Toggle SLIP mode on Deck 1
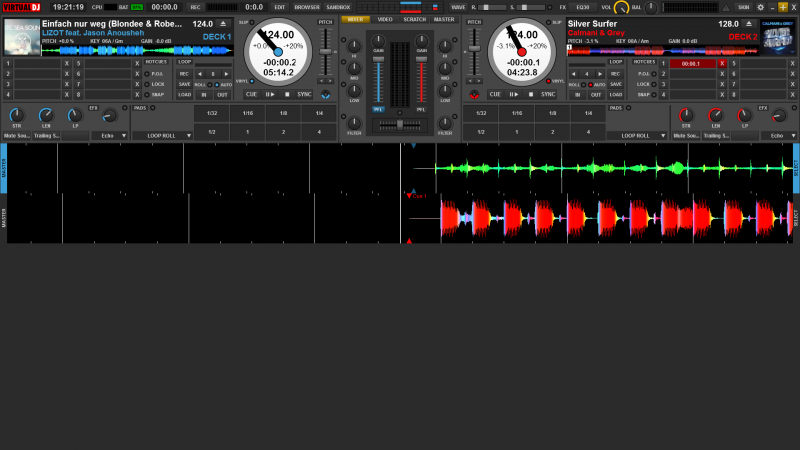The height and width of the screenshot is (450, 800). click(252, 22)
